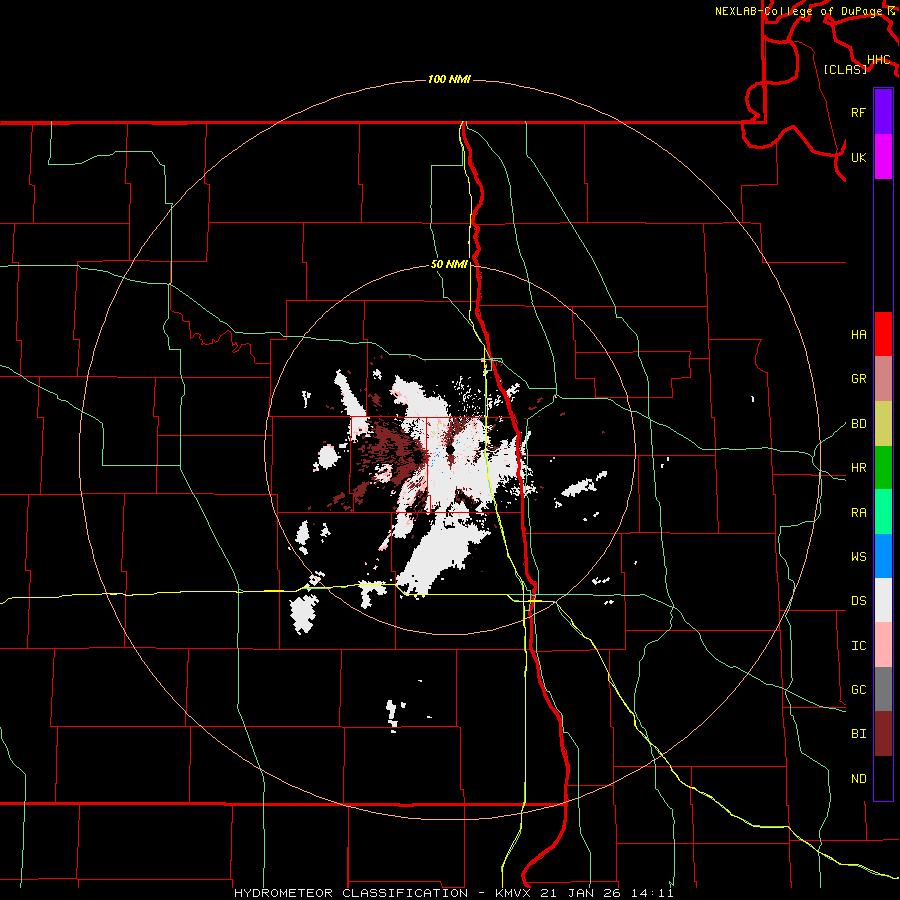The height and width of the screenshot is (900, 900).
Task: Click the BD yellow legend swatch
Action: 883,423
